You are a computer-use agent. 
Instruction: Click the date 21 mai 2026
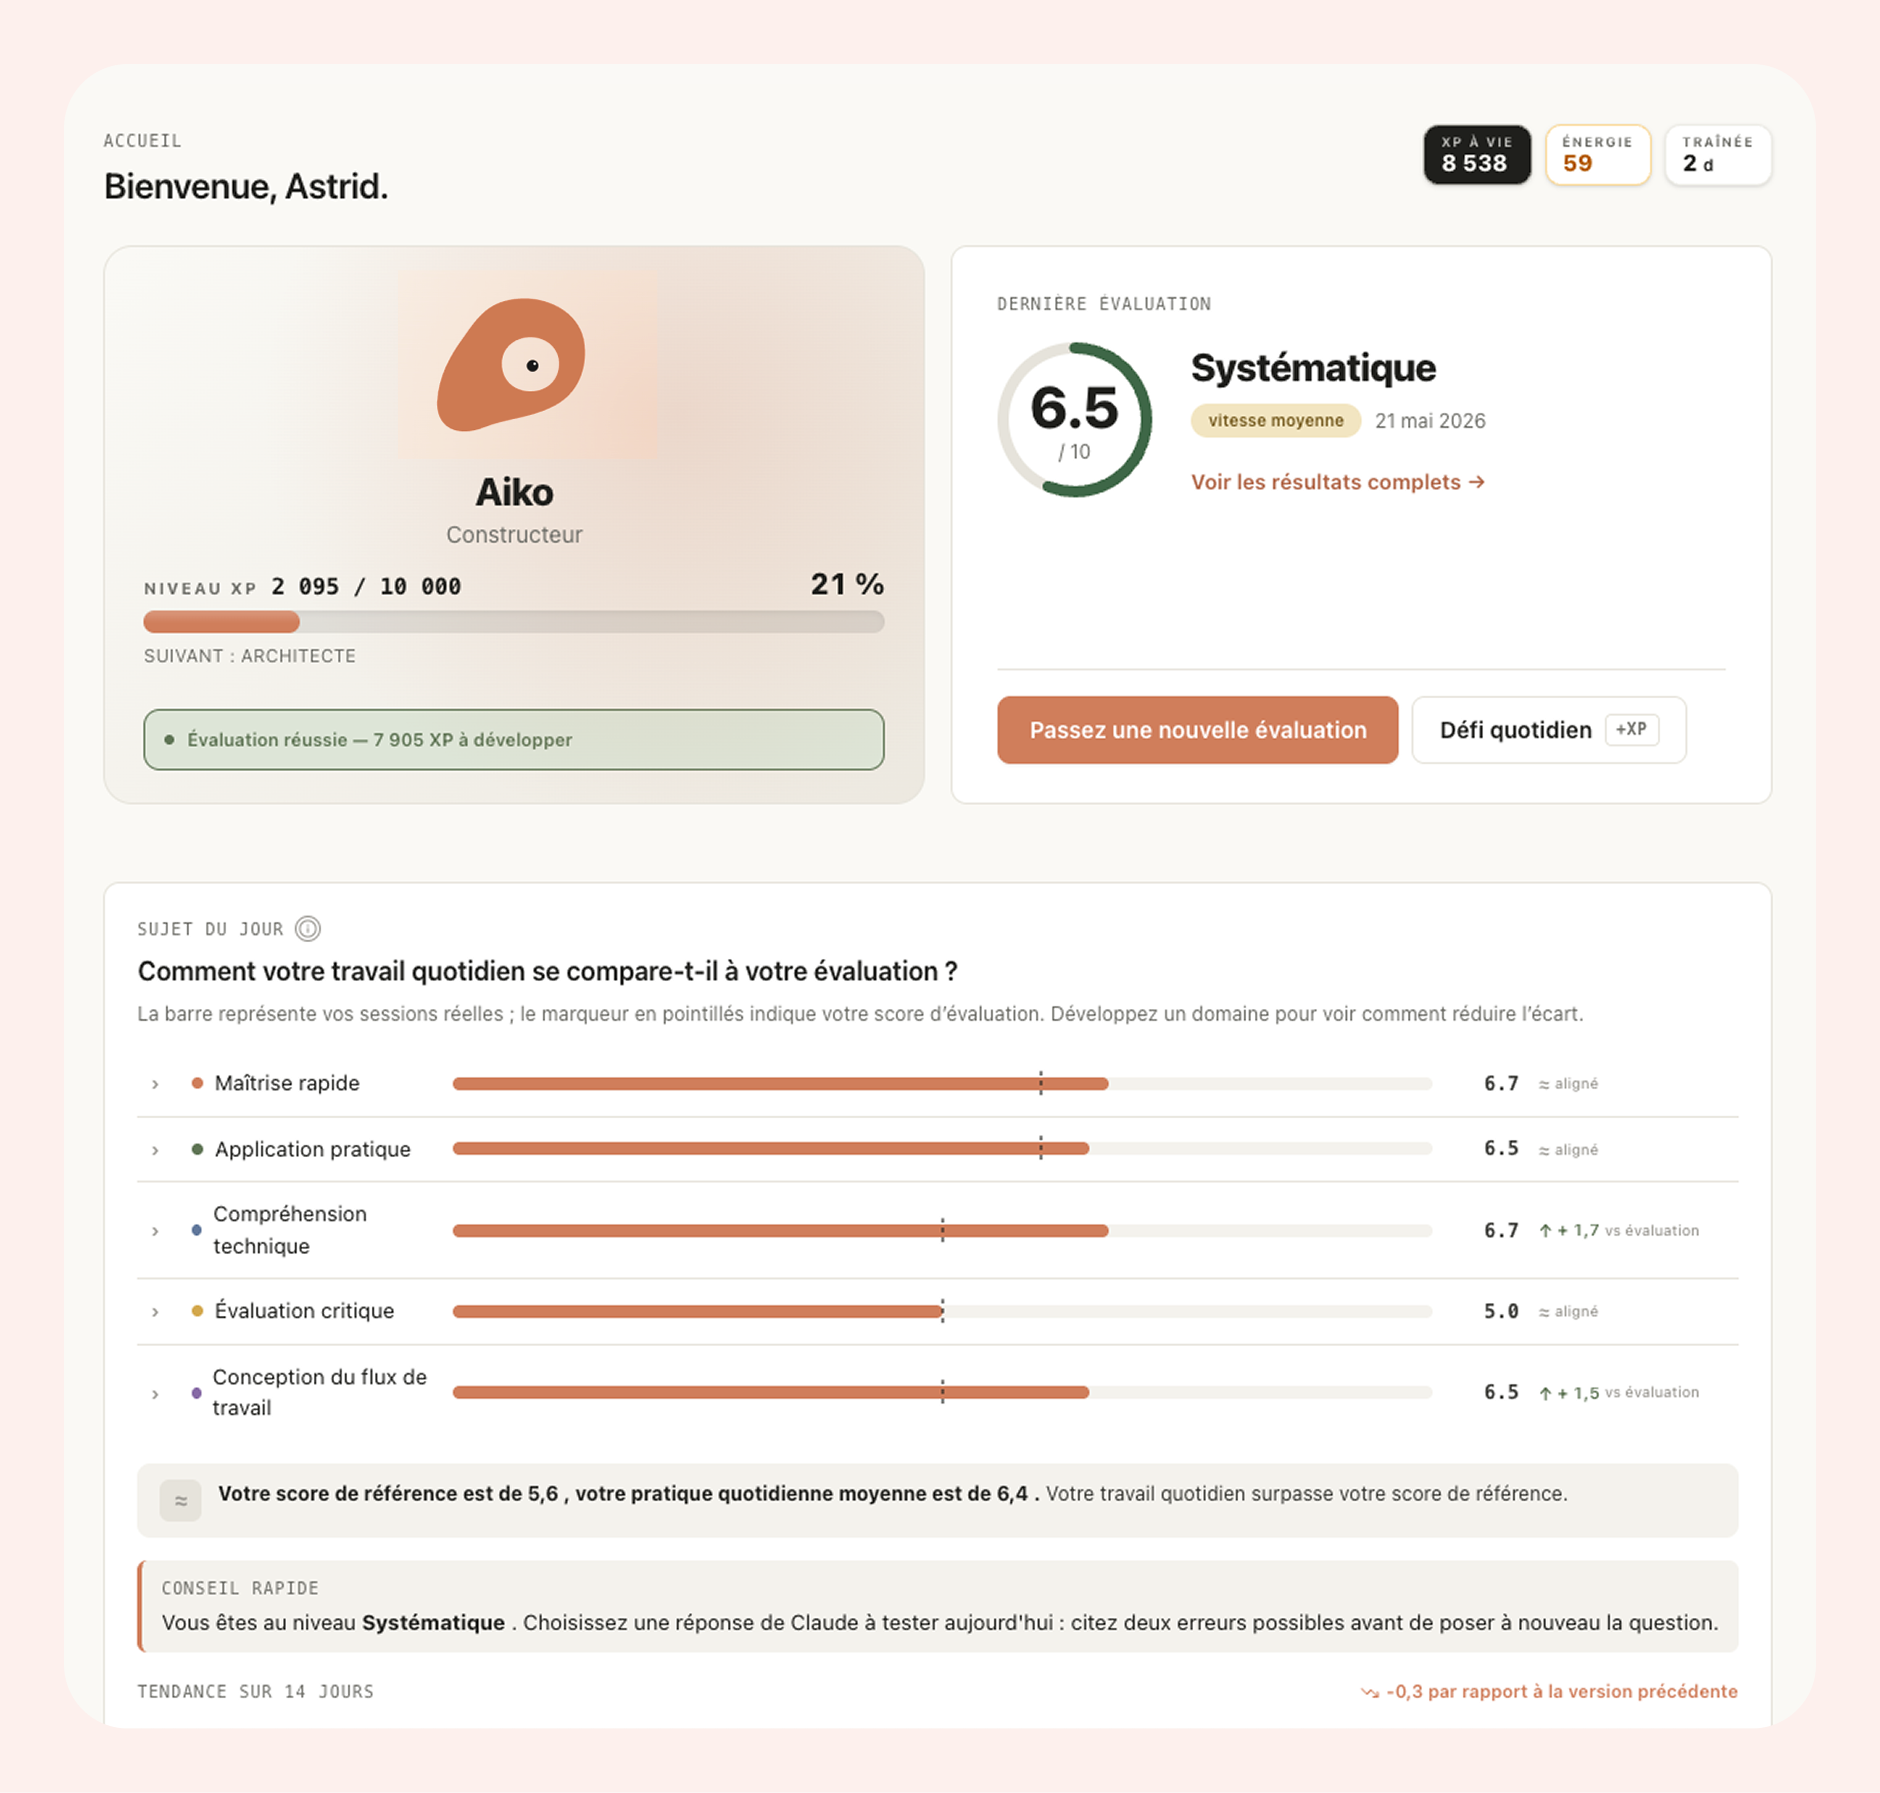click(x=1430, y=421)
